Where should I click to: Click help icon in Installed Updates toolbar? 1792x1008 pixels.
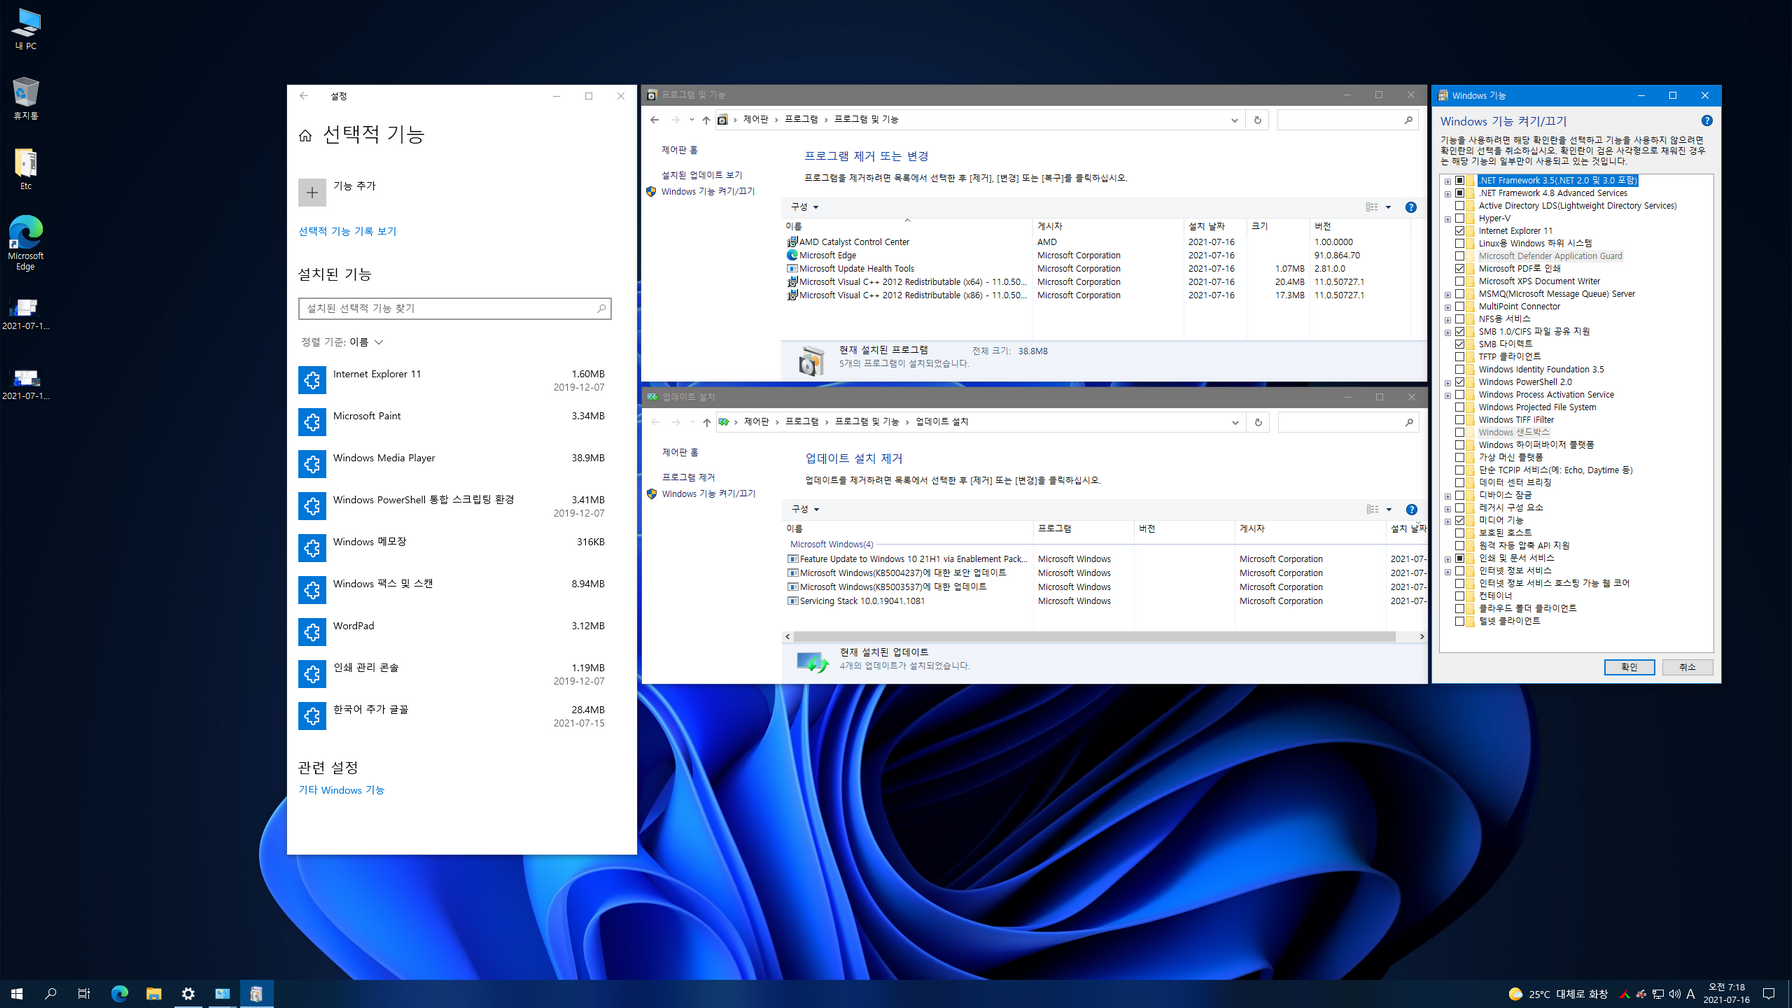pos(1412,509)
